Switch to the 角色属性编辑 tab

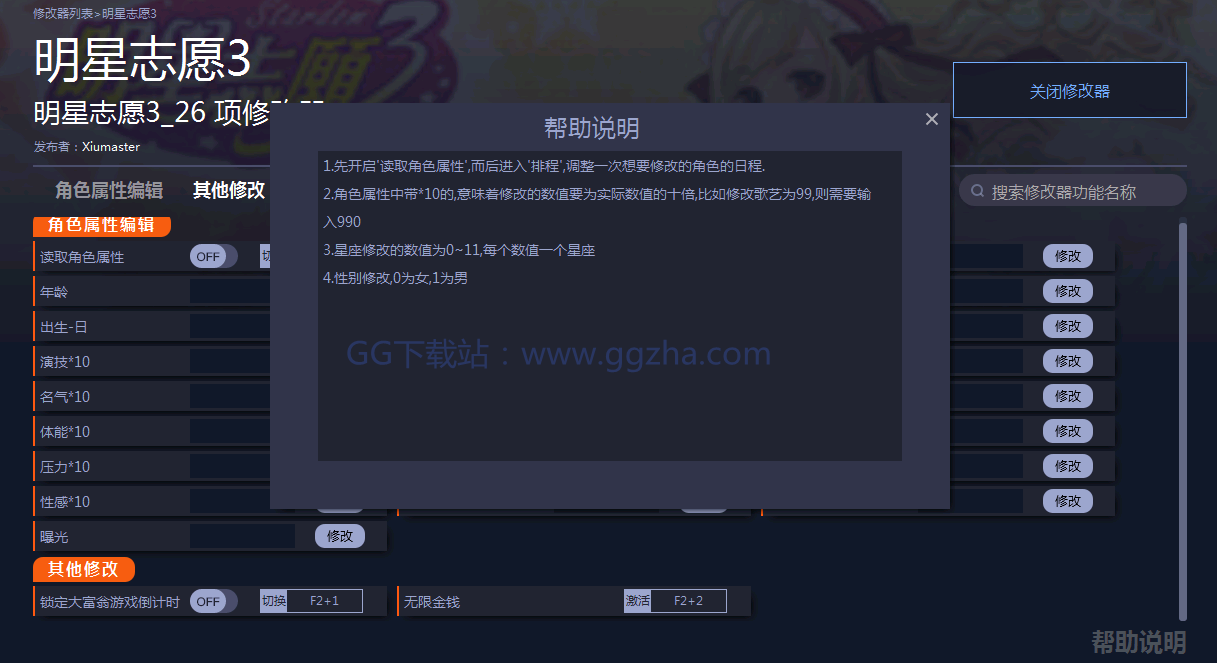[x=109, y=190]
